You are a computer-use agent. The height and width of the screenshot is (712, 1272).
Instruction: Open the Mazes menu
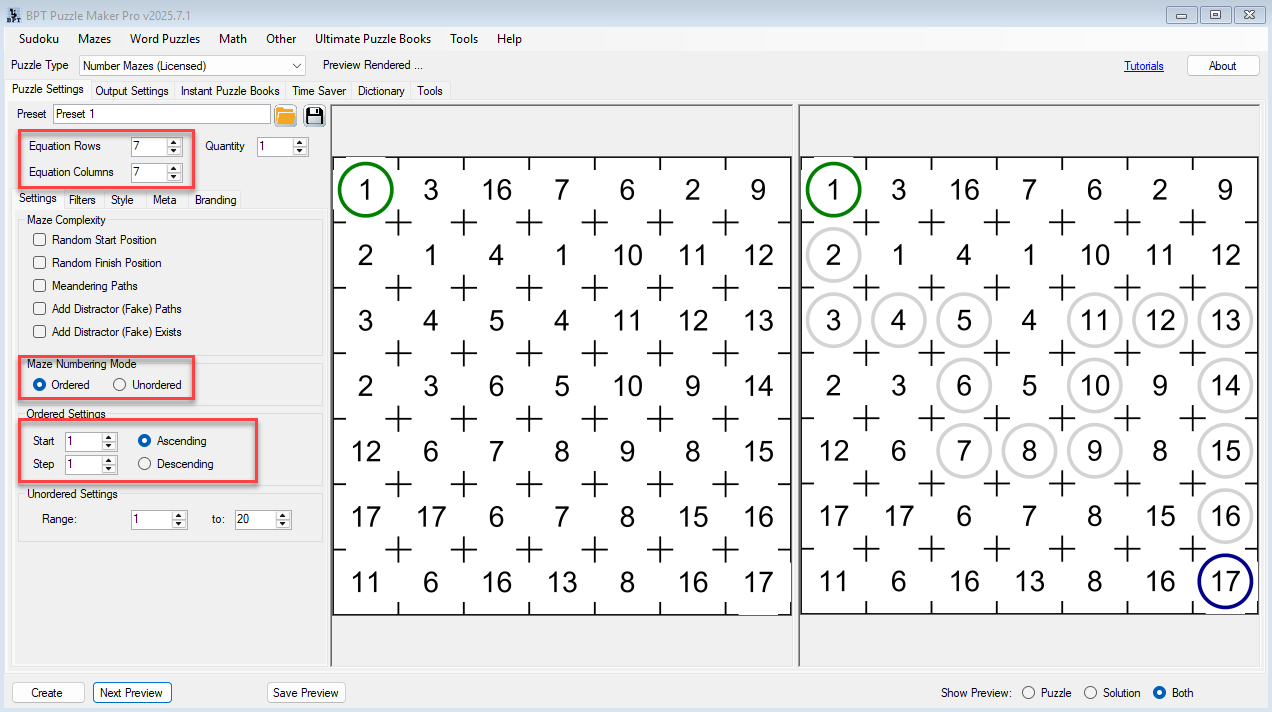click(x=94, y=39)
